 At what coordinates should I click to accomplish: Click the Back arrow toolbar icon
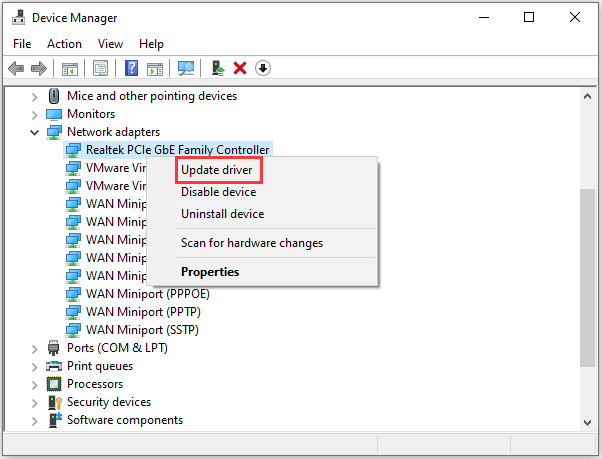click(16, 69)
